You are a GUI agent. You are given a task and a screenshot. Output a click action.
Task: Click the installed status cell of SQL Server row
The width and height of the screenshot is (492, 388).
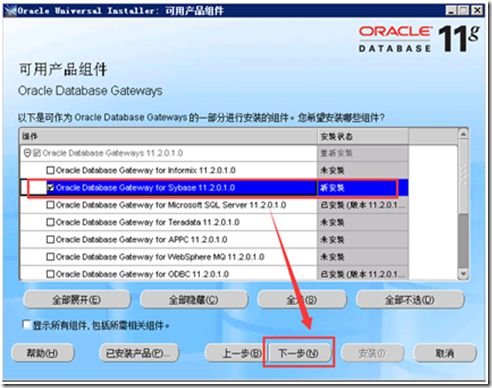click(x=363, y=205)
